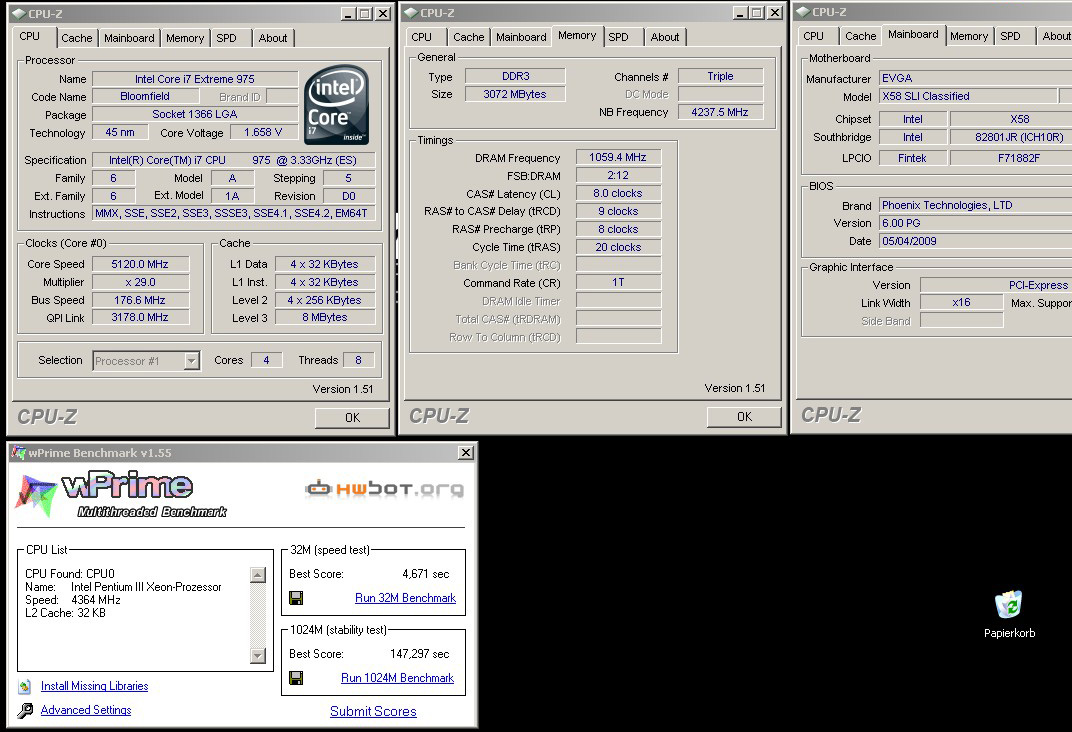The width and height of the screenshot is (1072, 732).
Task: Click the Install Missing Libraries icon
Action: [x=25, y=686]
